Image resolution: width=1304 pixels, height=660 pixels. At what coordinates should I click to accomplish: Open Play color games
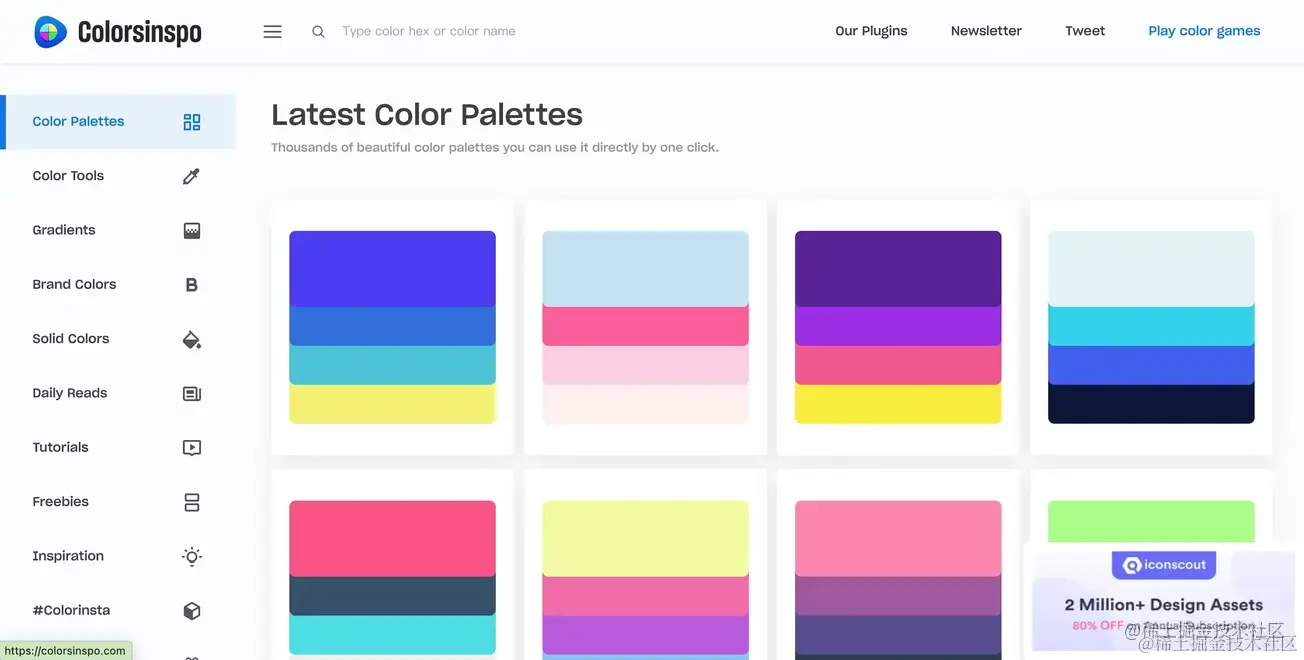click(x=1203, y=30)
